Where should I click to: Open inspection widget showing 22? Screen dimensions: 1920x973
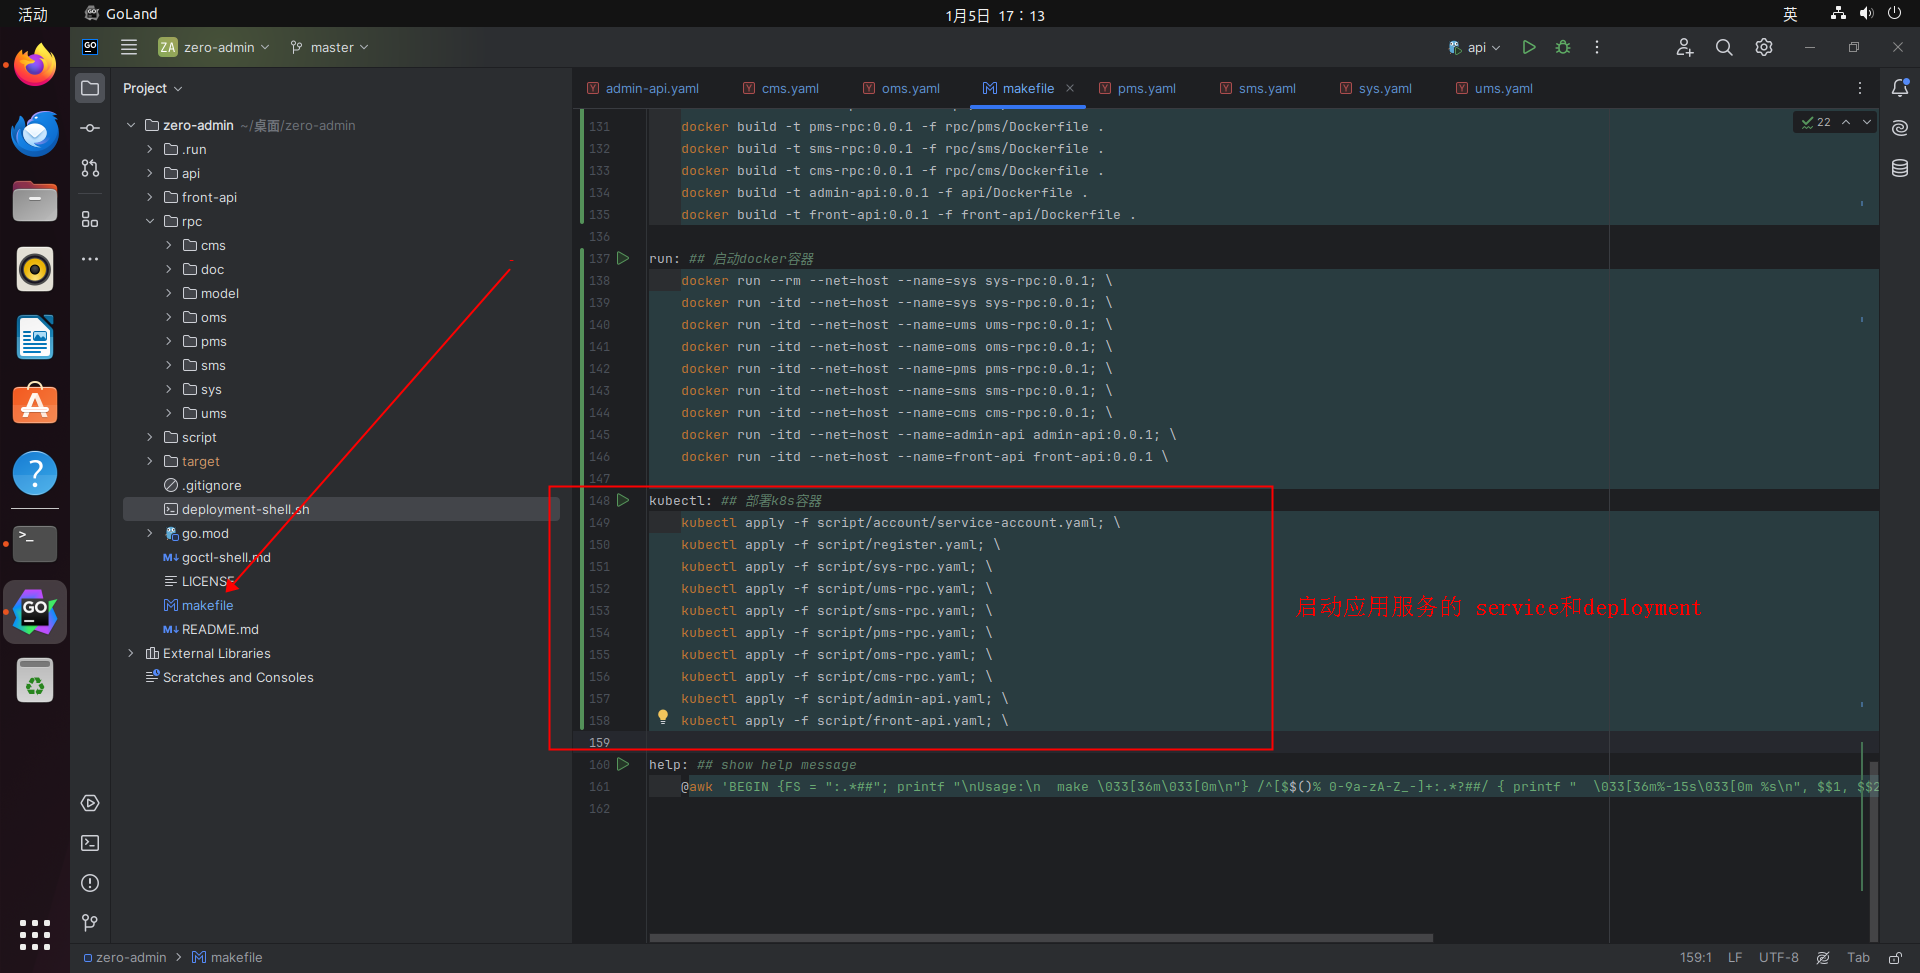coord(1816,122)
